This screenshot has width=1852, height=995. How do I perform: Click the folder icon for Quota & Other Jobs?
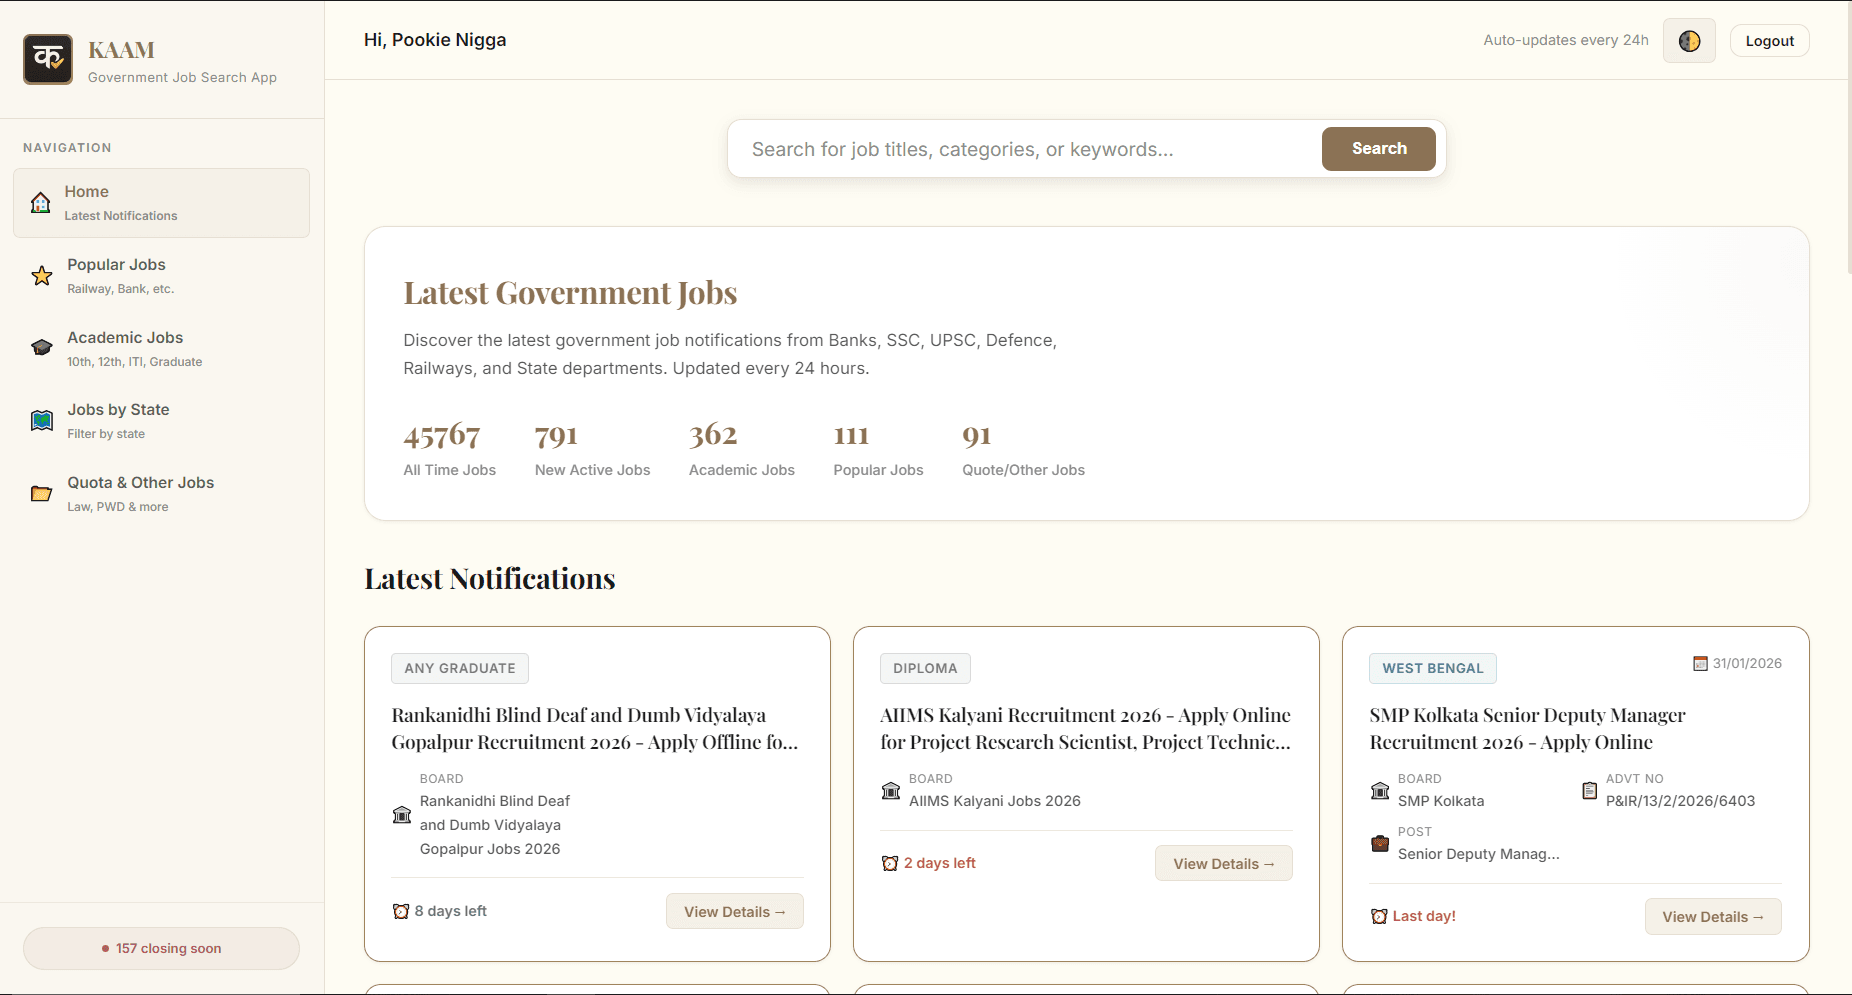pos(40,493)
